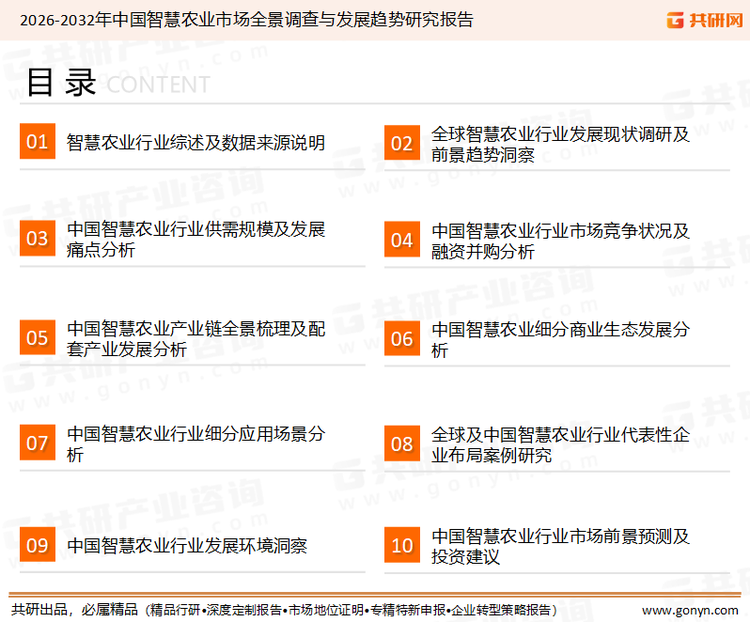
Task: Select chapter title 中国智慧农业行业供需规模及发展痛点分析
Action: tap(196, 239)
